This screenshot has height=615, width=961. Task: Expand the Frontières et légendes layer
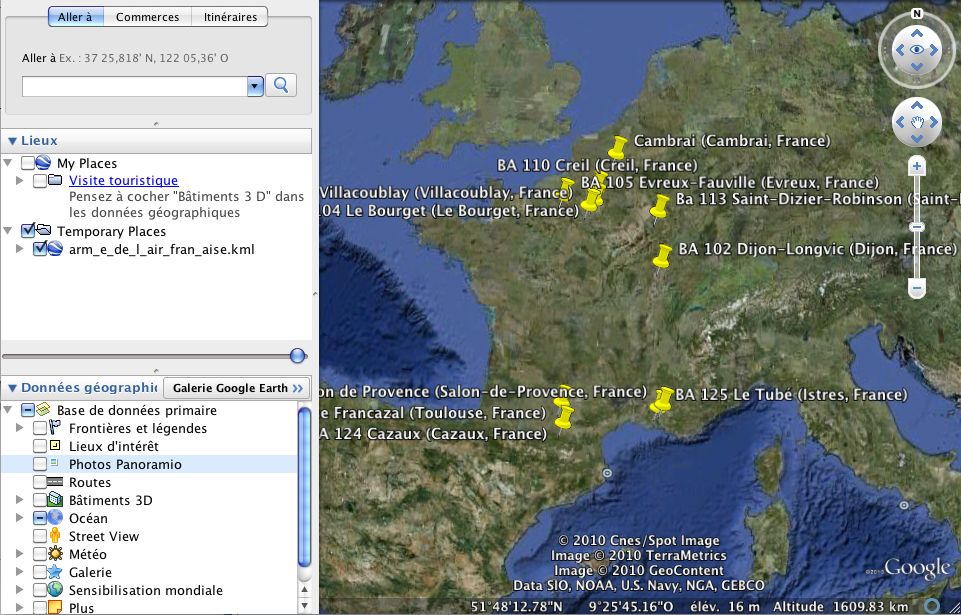coord(19,429)
